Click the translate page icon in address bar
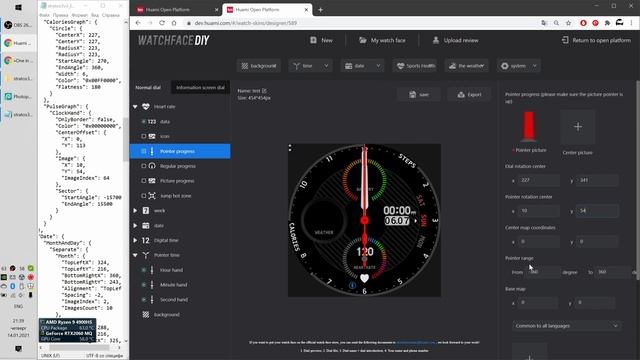Viewport: 640px width, 360px height. (x=544, y=23)
